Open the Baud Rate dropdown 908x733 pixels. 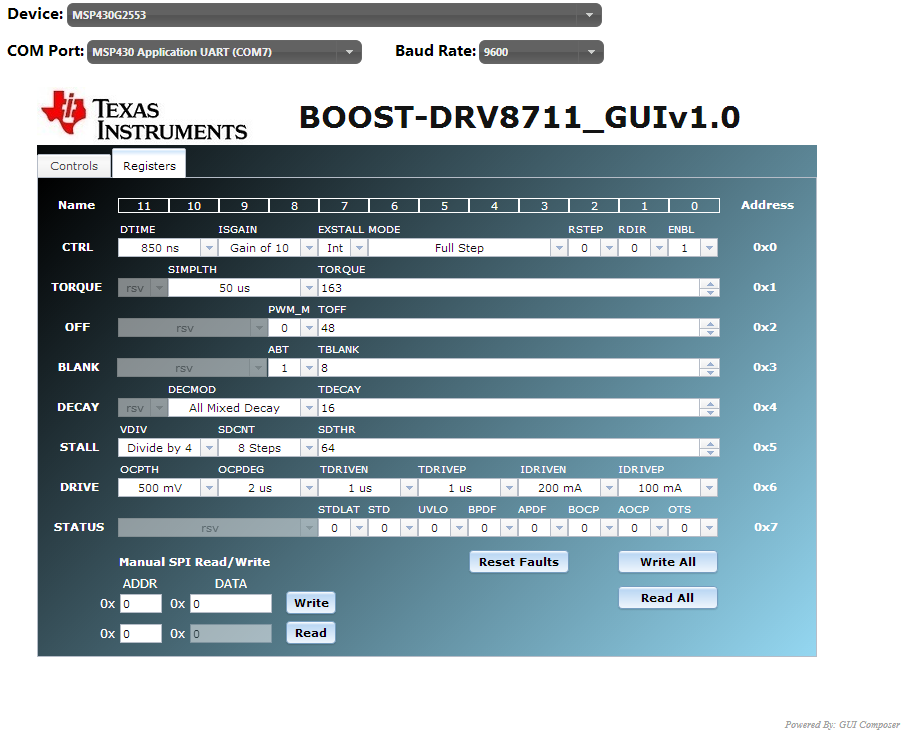tap(541, 52)
